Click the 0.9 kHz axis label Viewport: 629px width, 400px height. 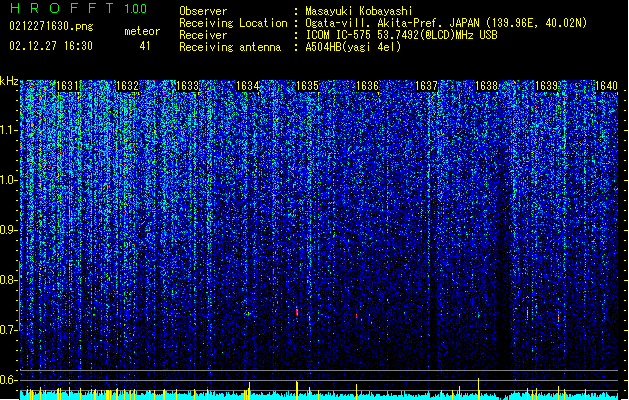click(9, 230)
